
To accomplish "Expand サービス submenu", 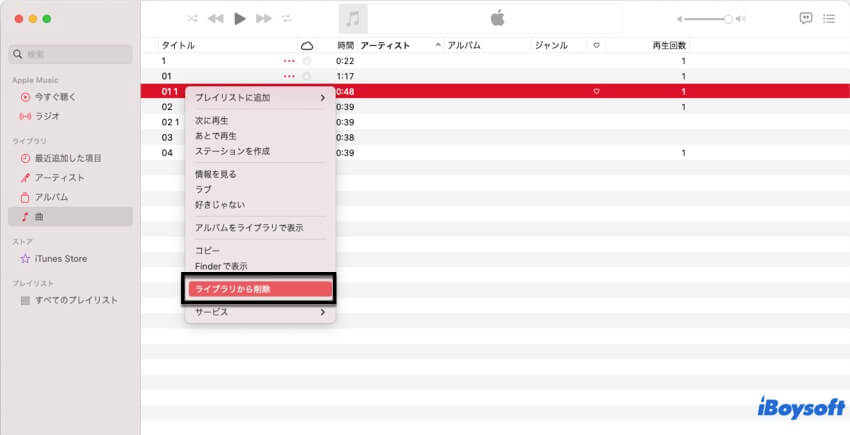I will click(260, 312).
